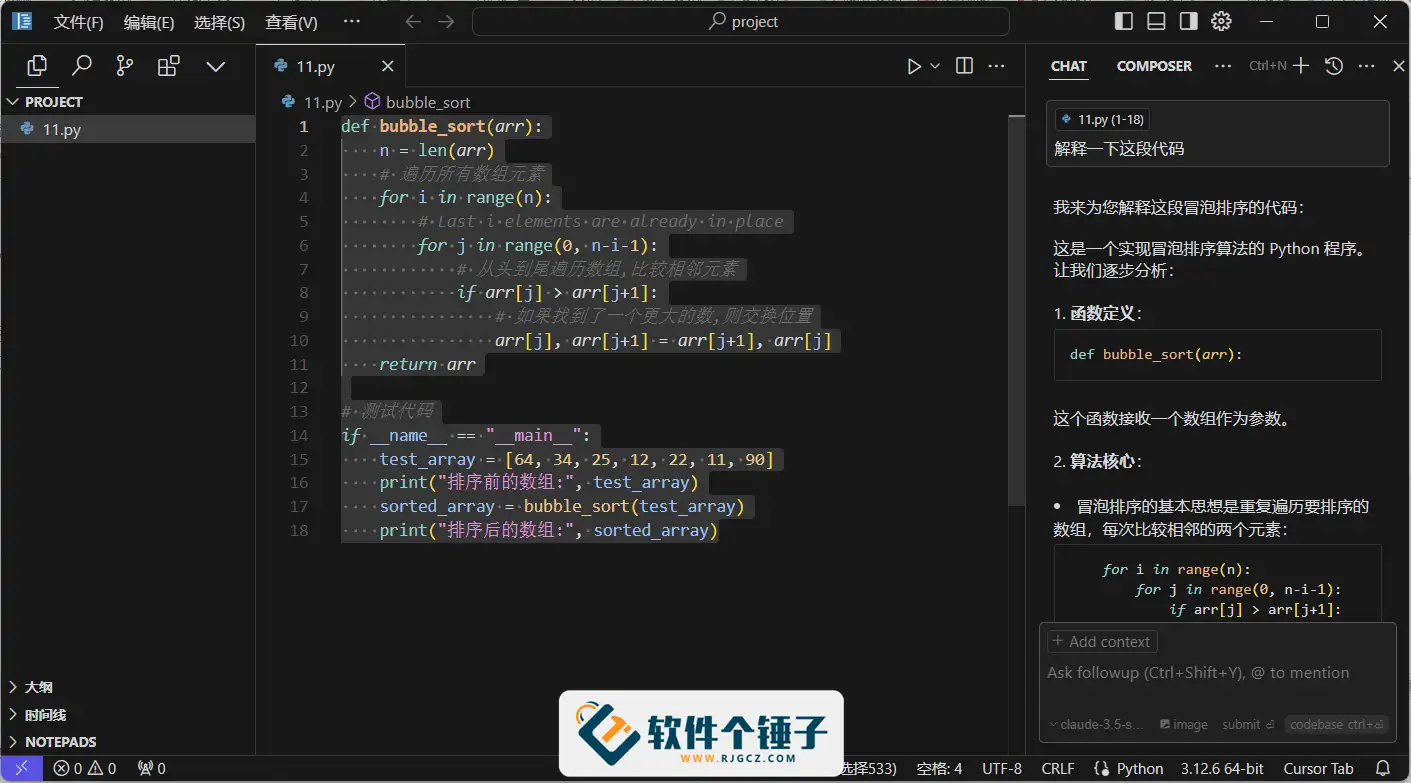Open remote window status bar icon

pyautogui.click(x=21, y=768)
